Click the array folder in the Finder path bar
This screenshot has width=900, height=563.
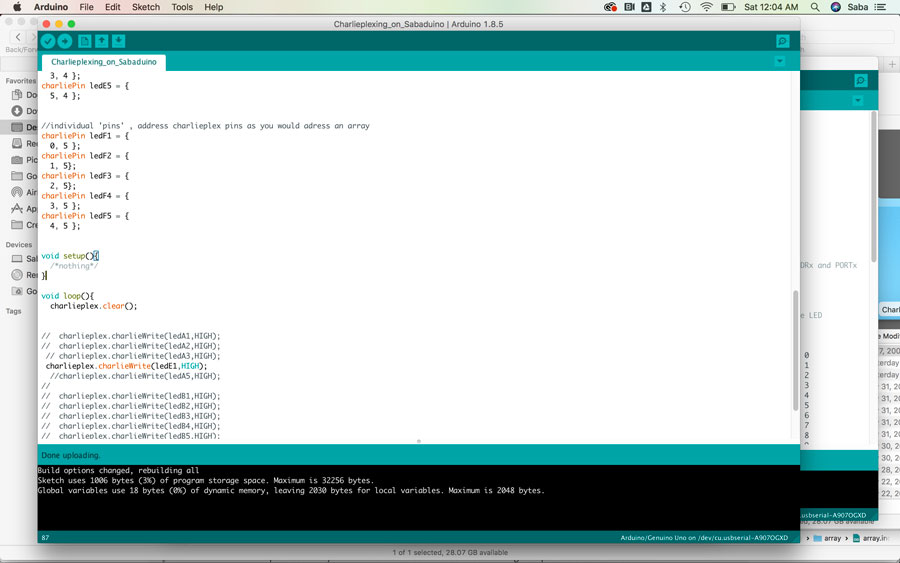[x=827, y=538]
